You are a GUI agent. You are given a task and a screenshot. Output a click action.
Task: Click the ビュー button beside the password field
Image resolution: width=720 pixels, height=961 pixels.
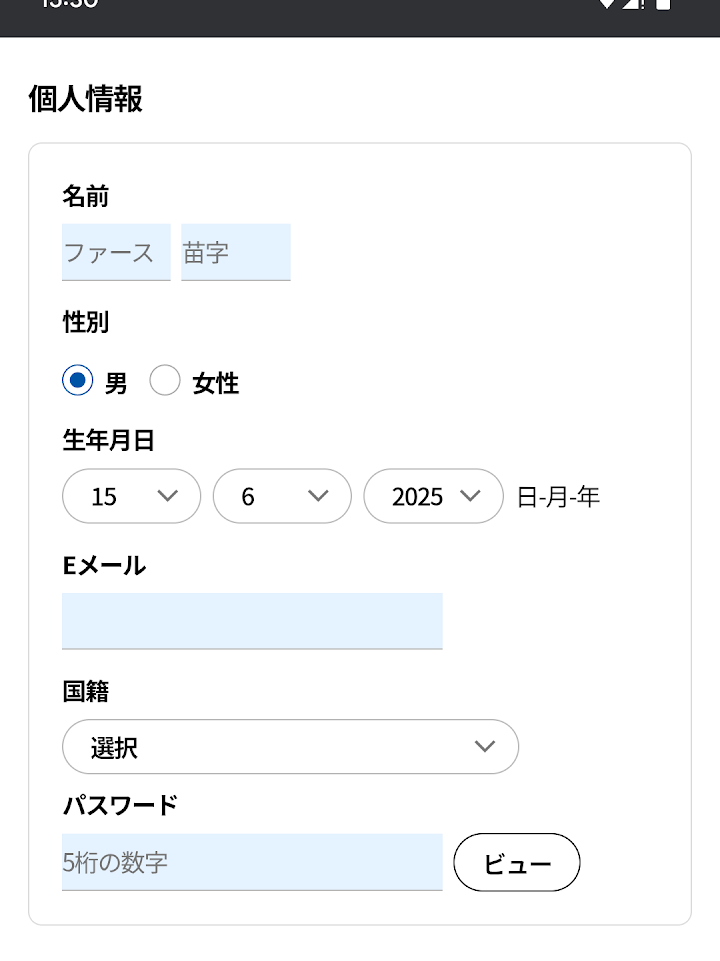517,862
